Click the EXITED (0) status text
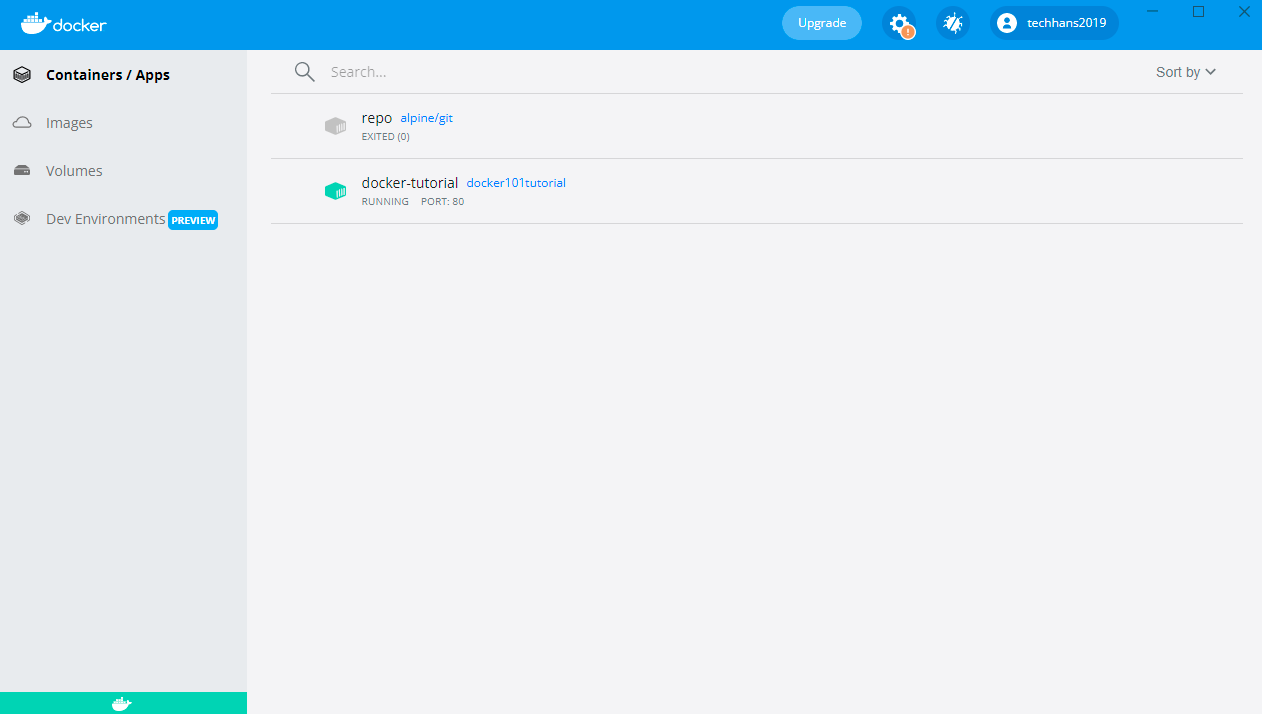The width and height of the screenshot is (1262, 714). pos(386,137)
